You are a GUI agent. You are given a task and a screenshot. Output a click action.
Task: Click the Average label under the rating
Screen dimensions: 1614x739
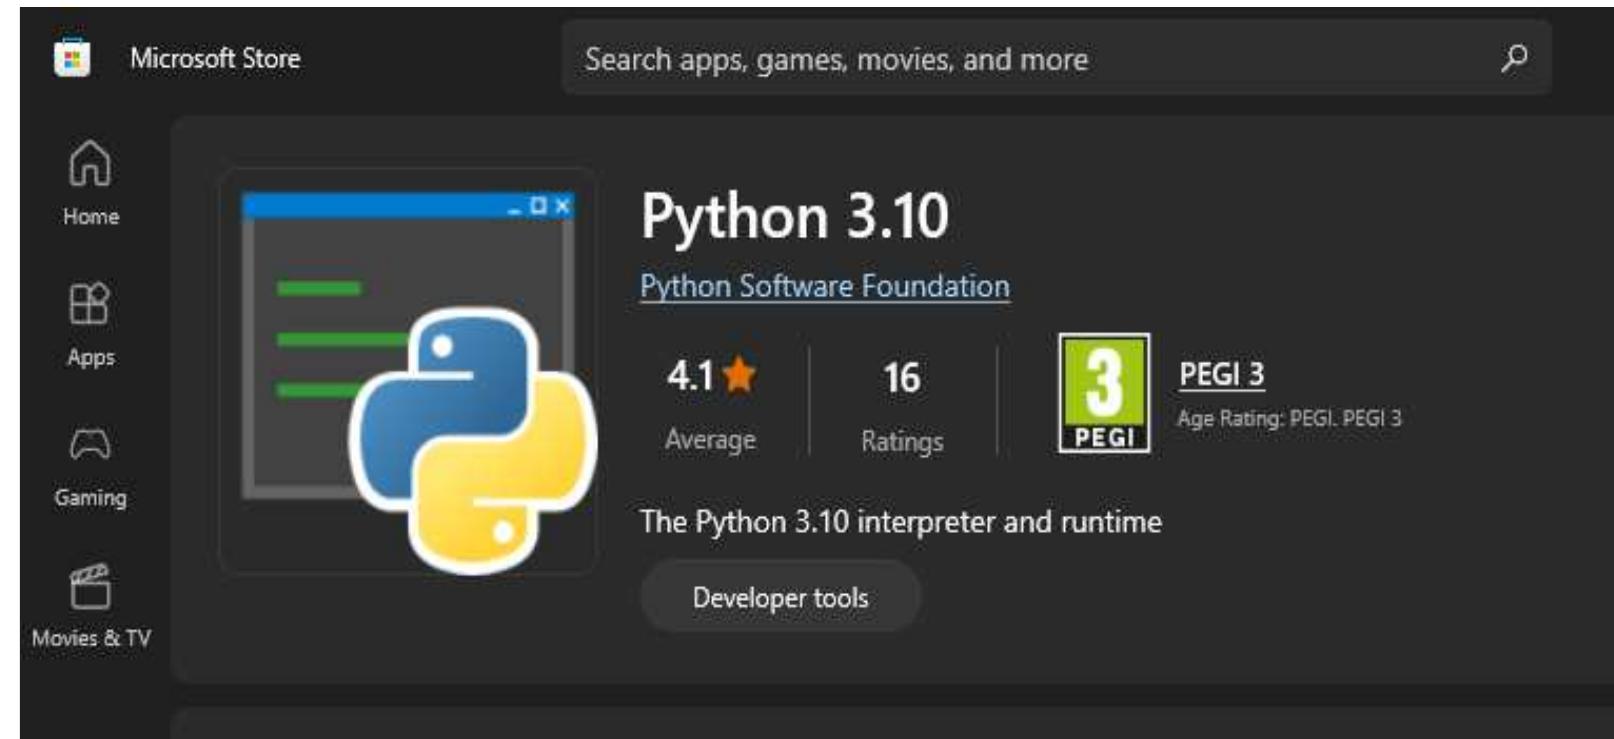pos(710,440)
